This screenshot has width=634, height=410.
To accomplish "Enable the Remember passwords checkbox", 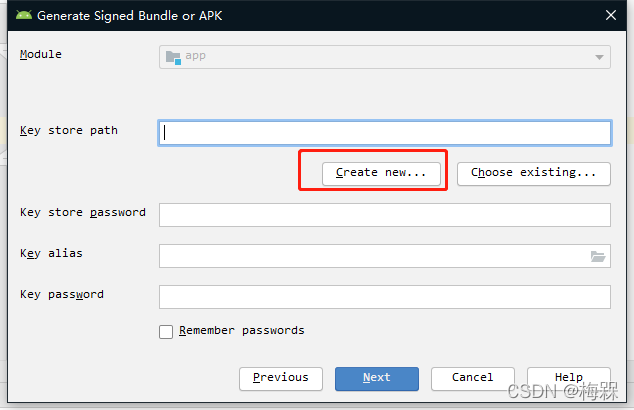I will [x=166, y=332].
